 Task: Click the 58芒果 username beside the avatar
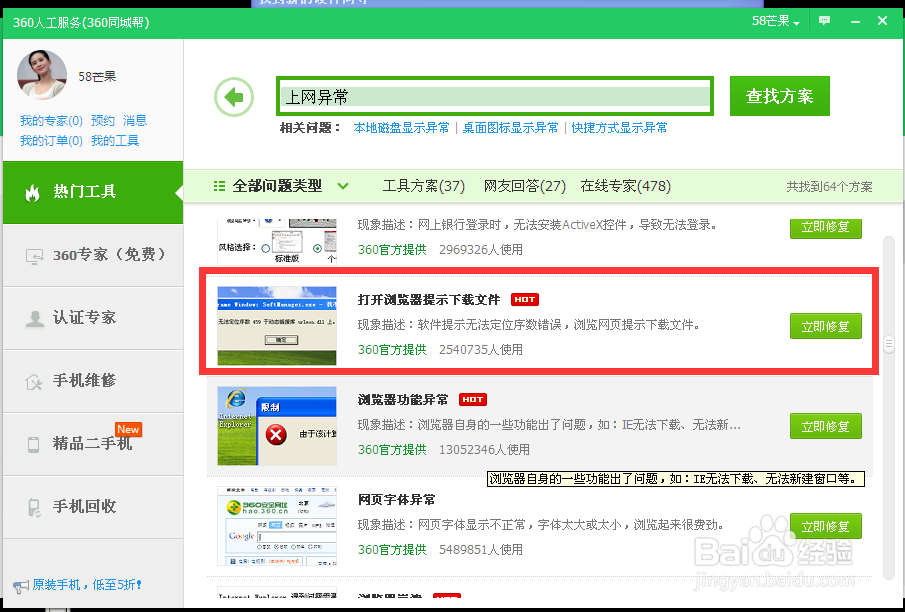97,76
